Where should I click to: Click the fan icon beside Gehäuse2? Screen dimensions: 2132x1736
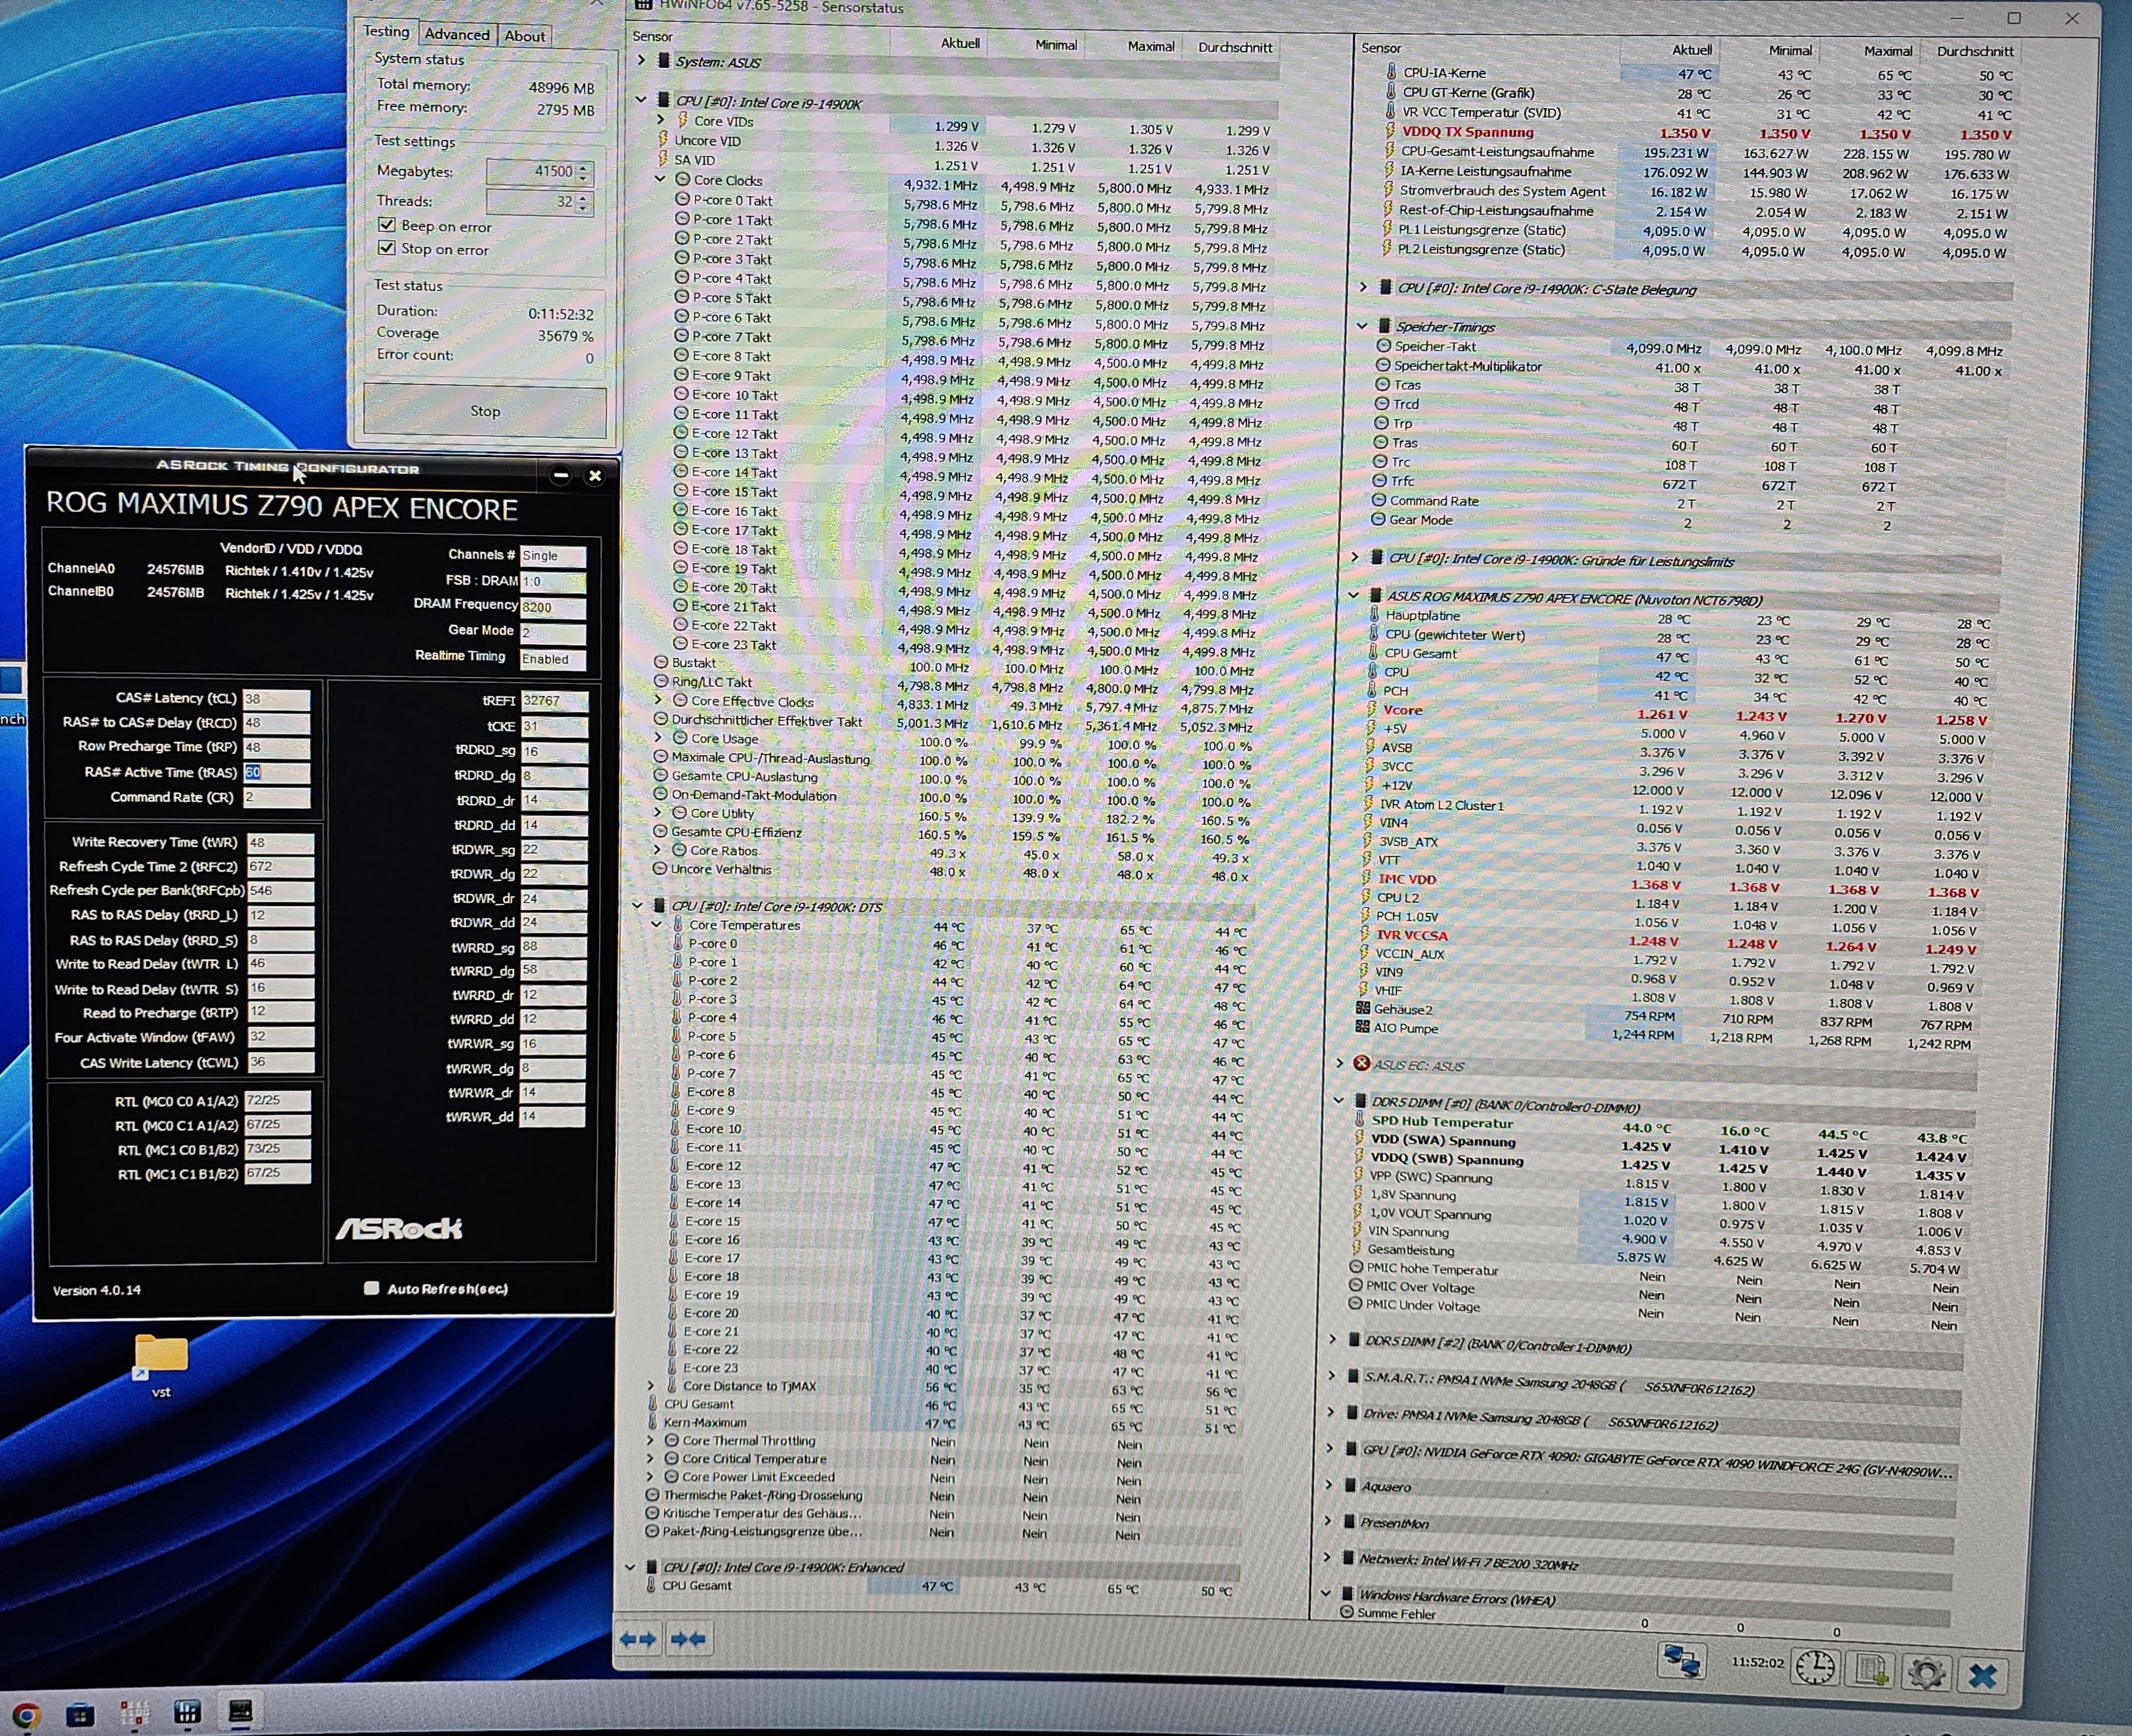pyautogui.click(x=1362, y=1008)
